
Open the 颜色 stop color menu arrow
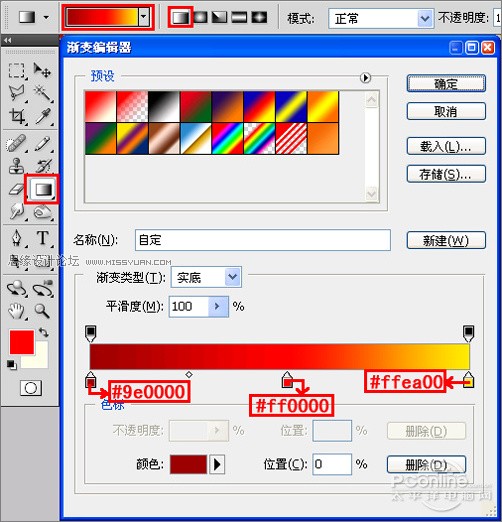(217, 464)
